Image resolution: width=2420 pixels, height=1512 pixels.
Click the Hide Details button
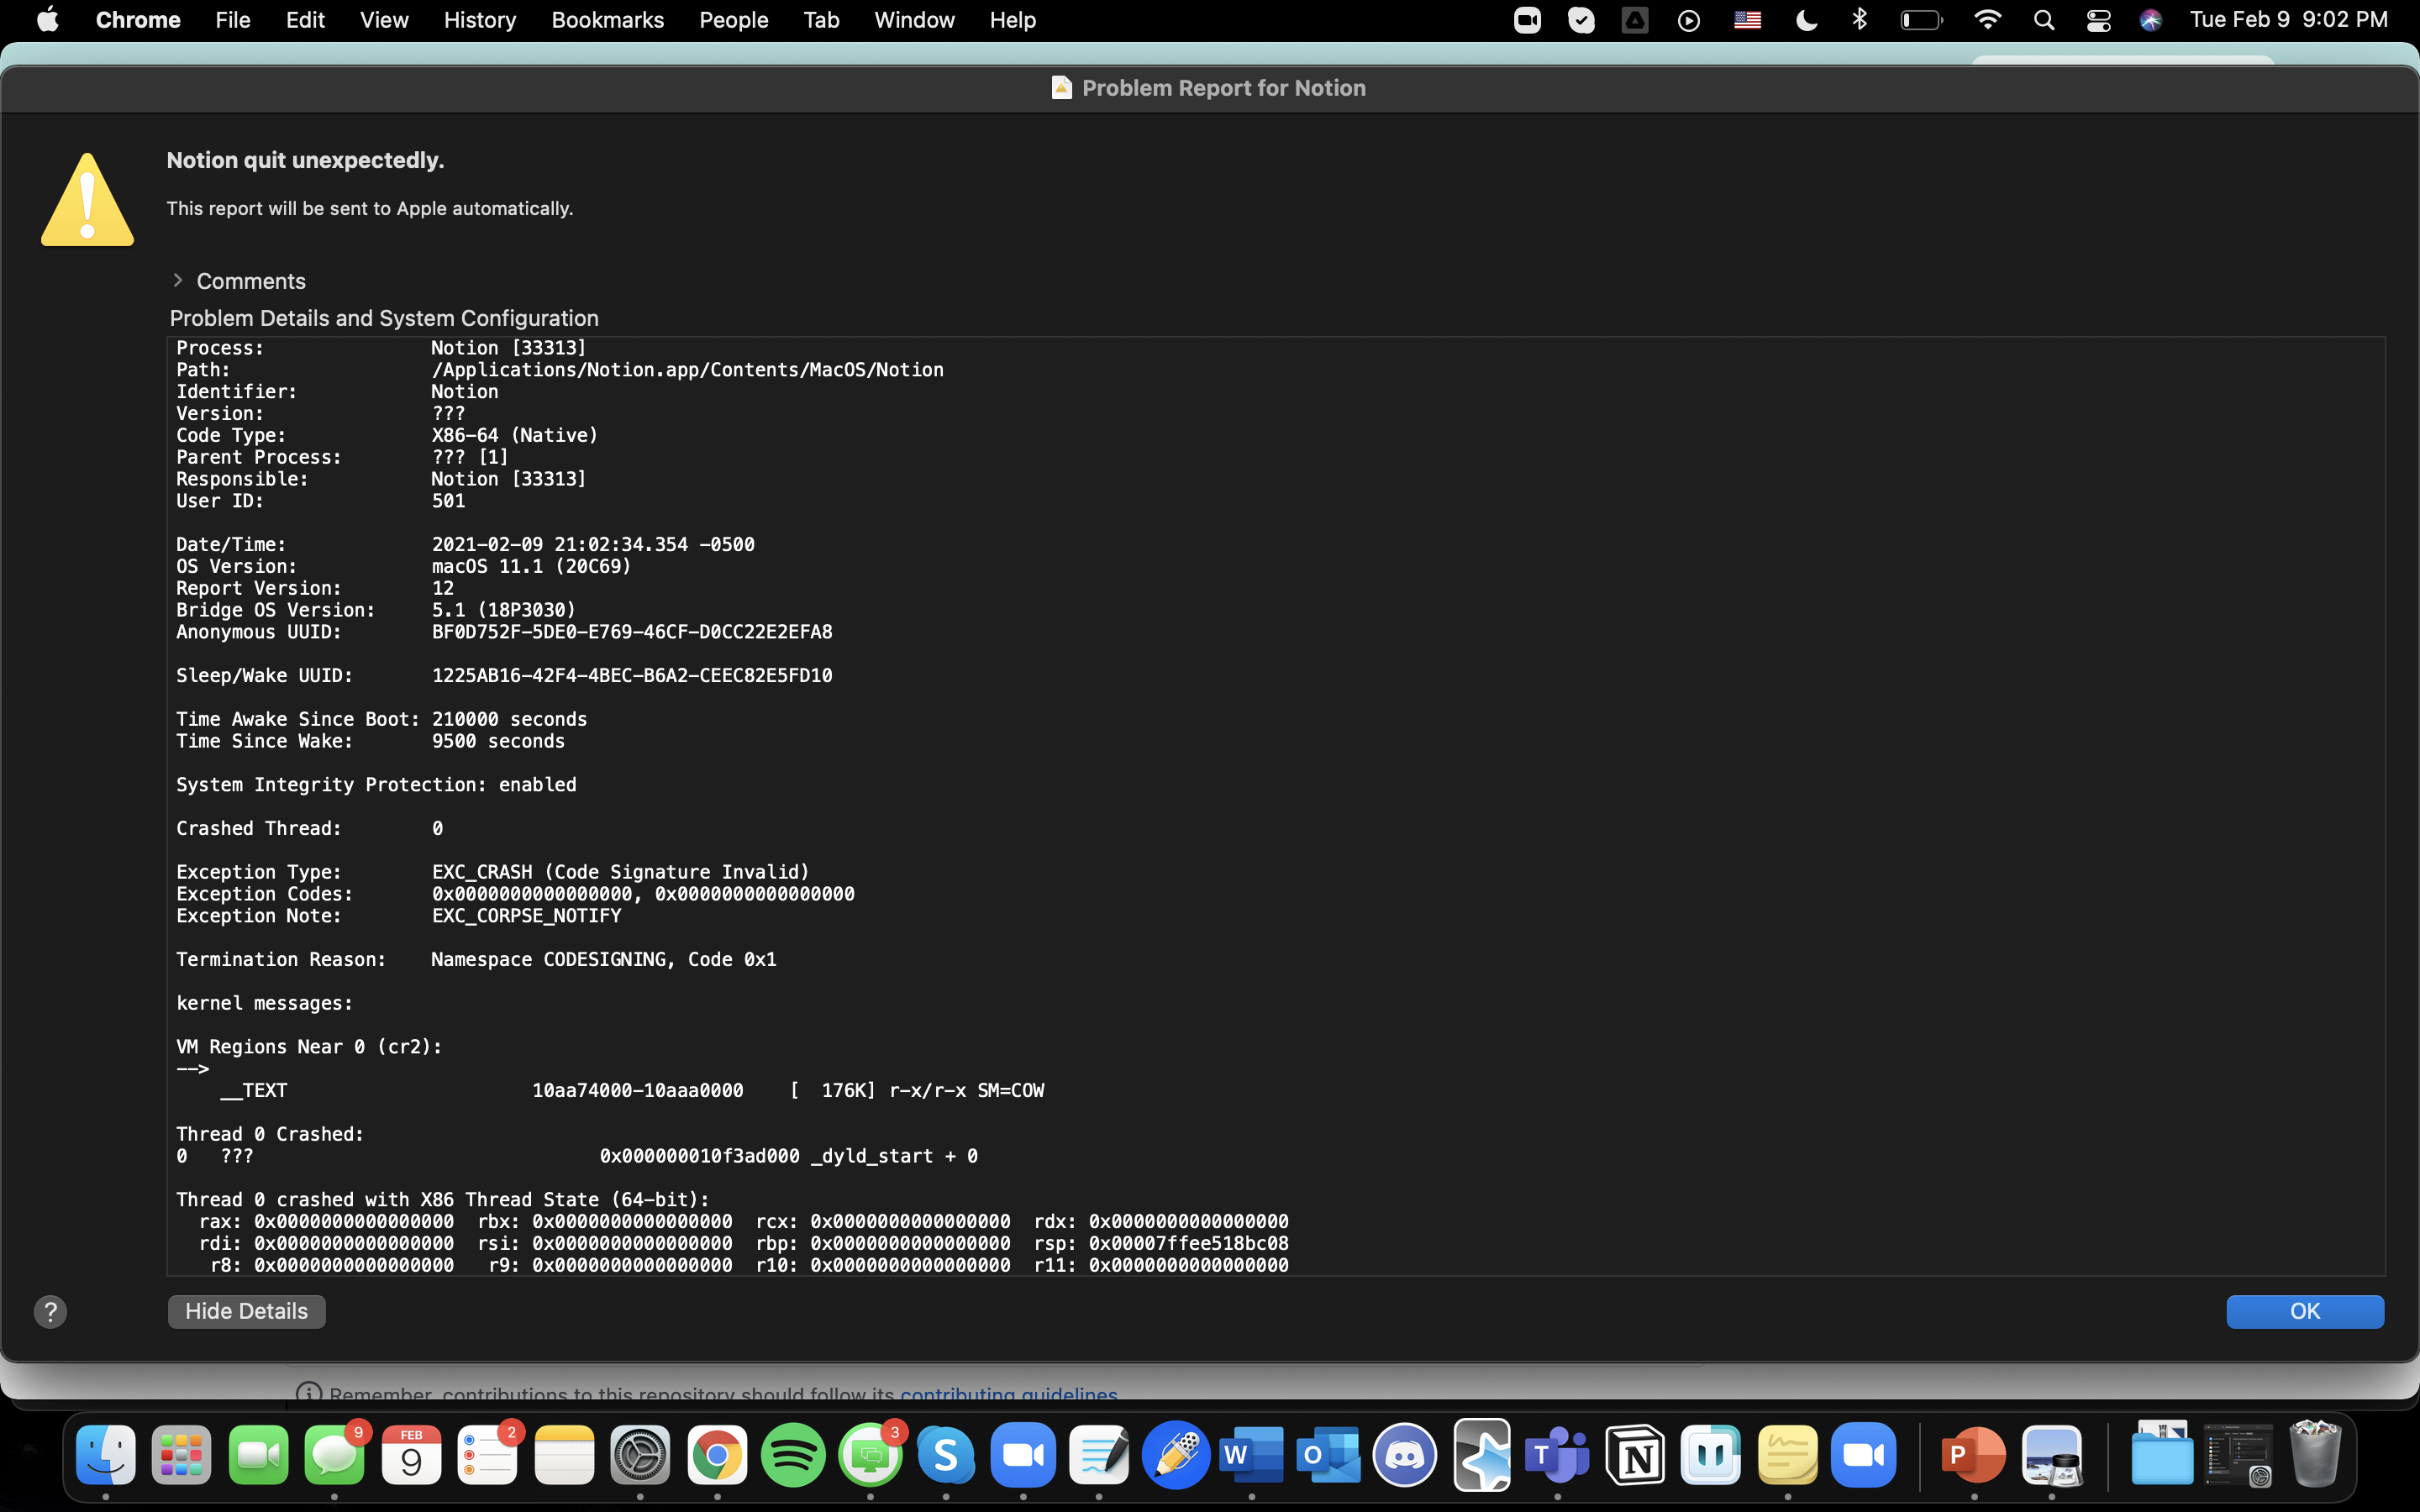click(x=246, y=1311)
